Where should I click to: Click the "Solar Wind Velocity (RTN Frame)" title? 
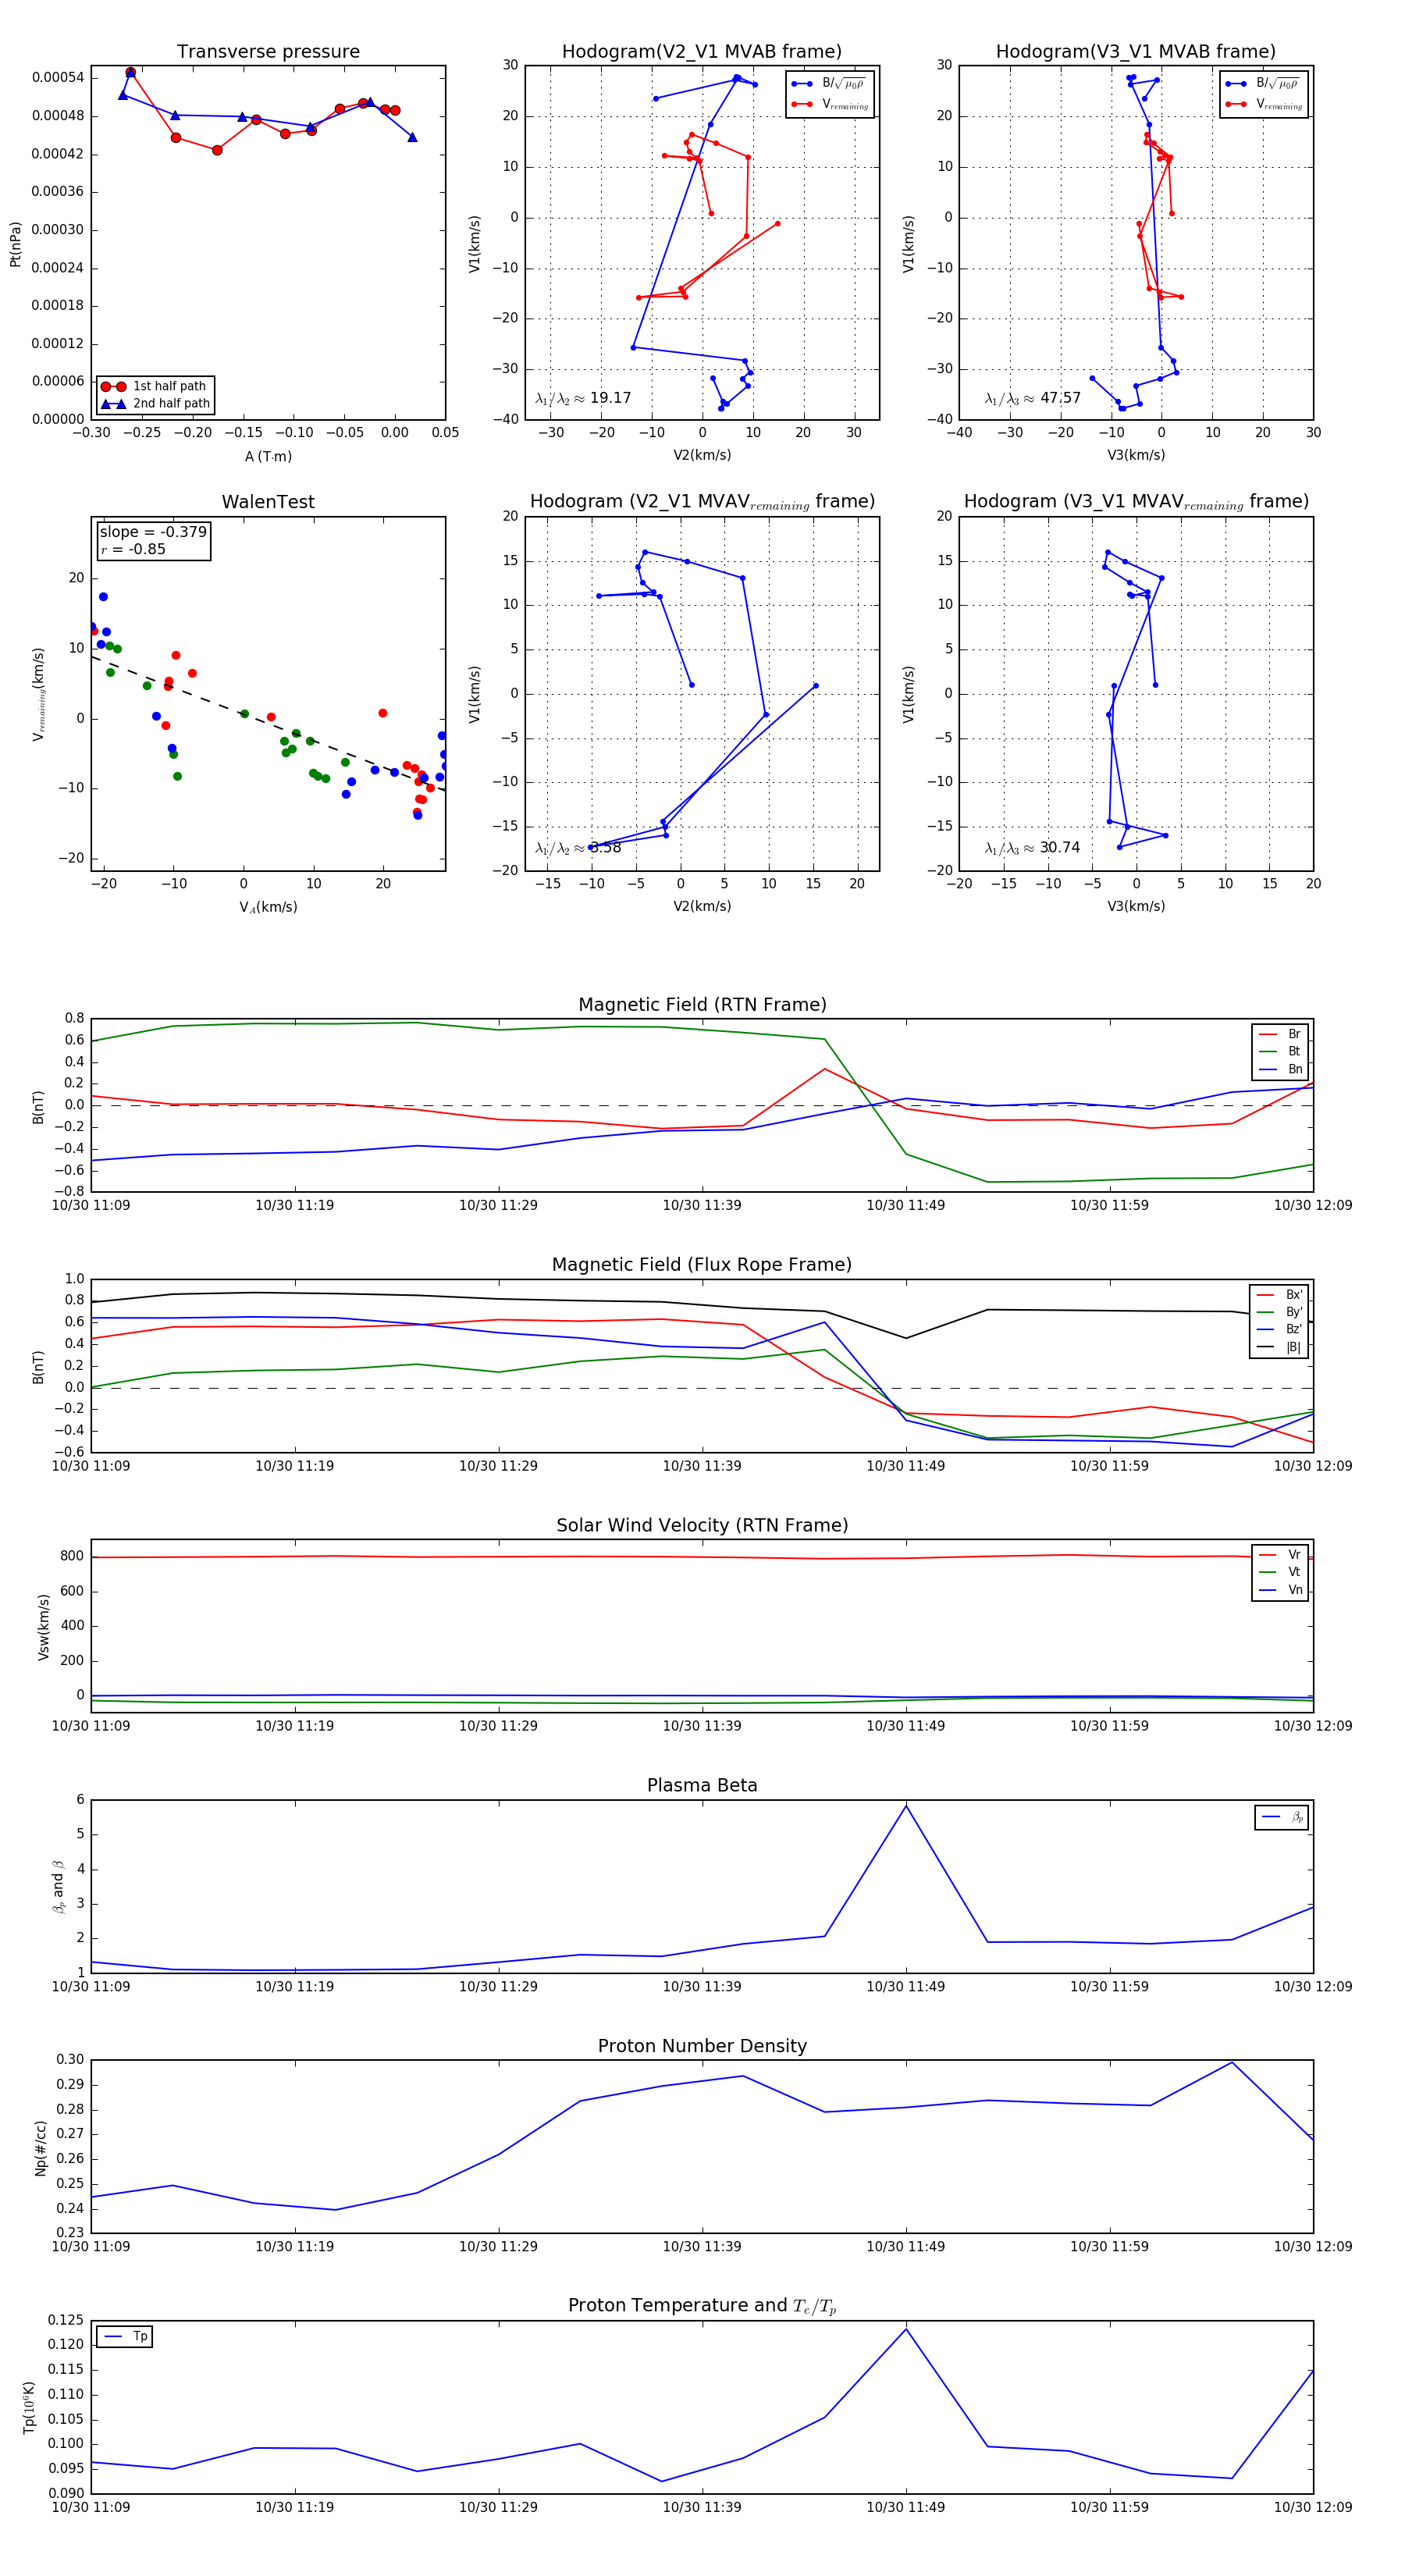[702, 1525]
